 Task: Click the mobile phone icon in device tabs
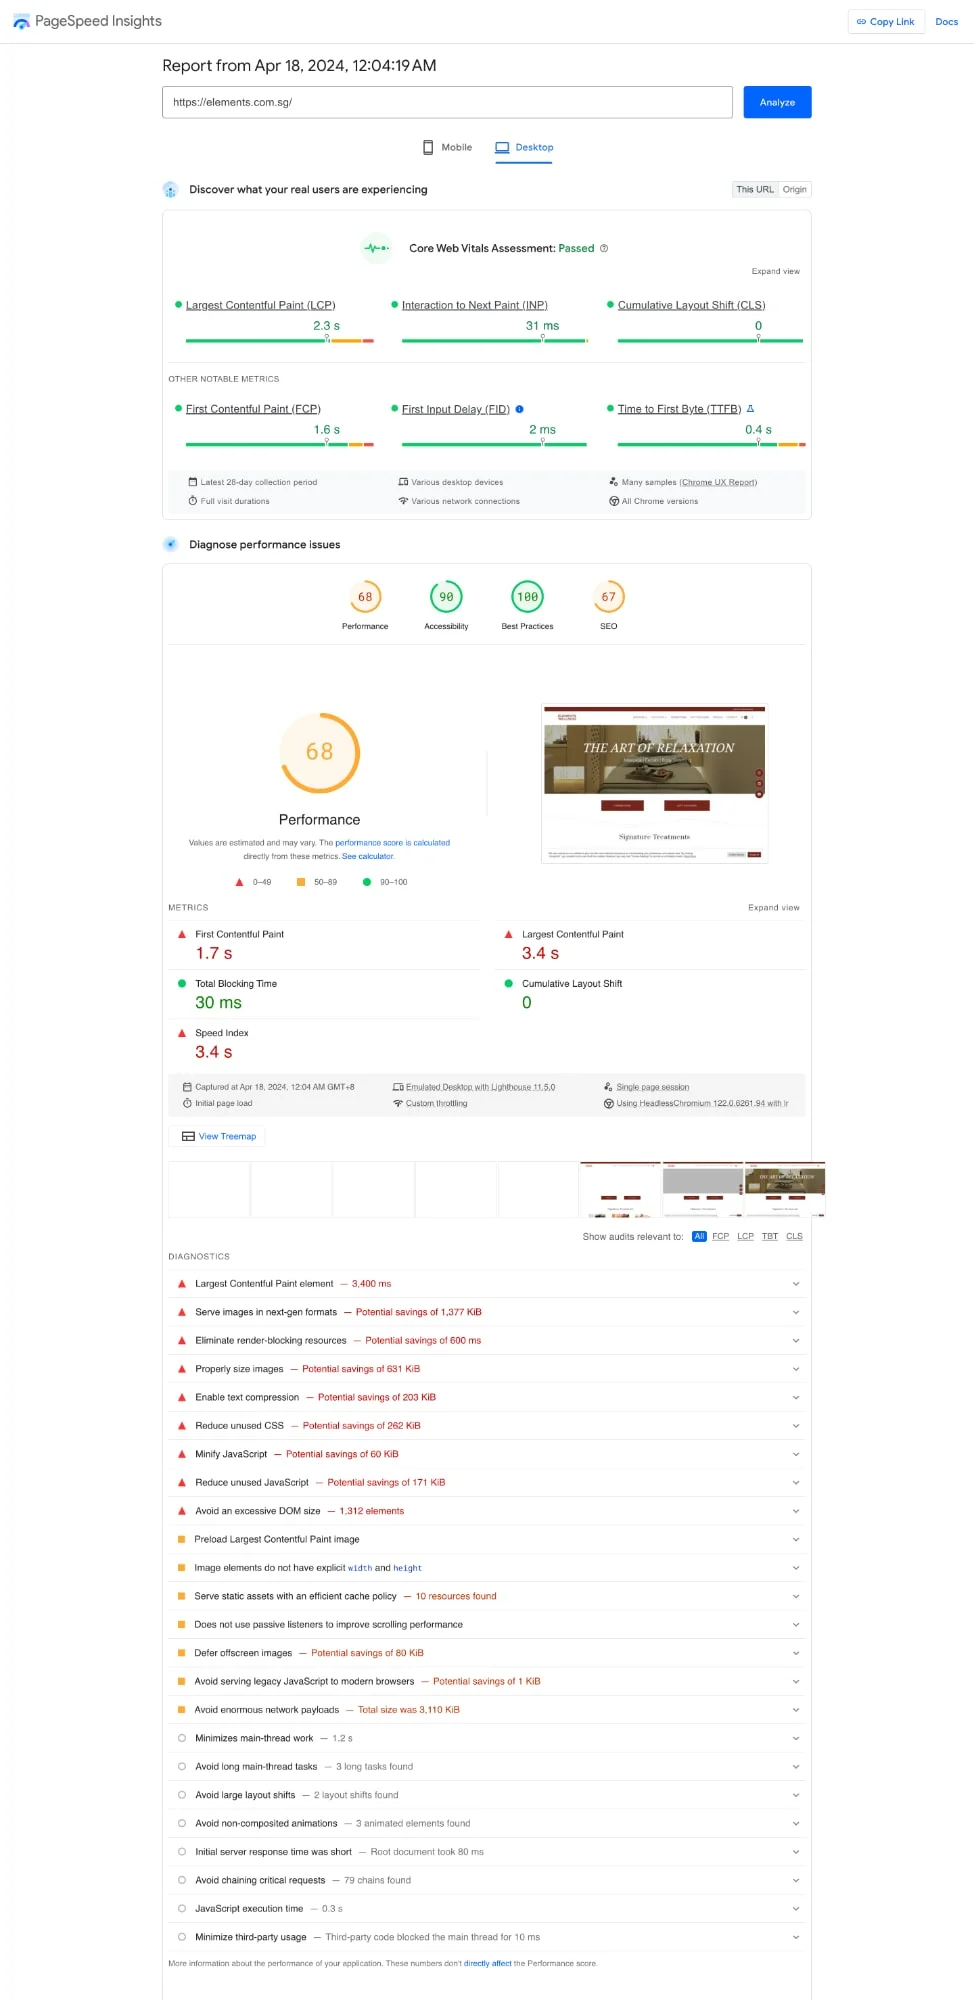[428, 147]
